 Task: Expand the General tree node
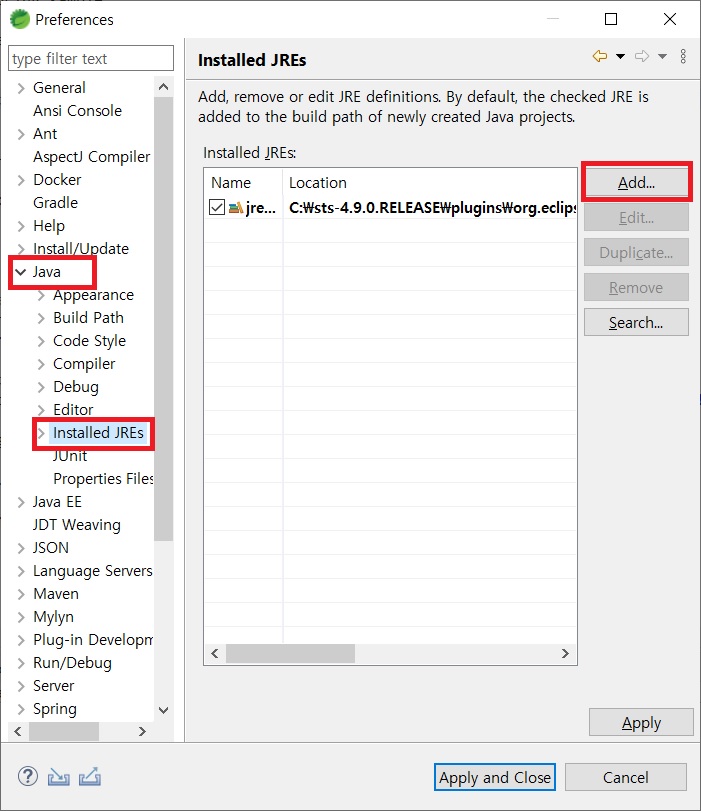[21, 88]
